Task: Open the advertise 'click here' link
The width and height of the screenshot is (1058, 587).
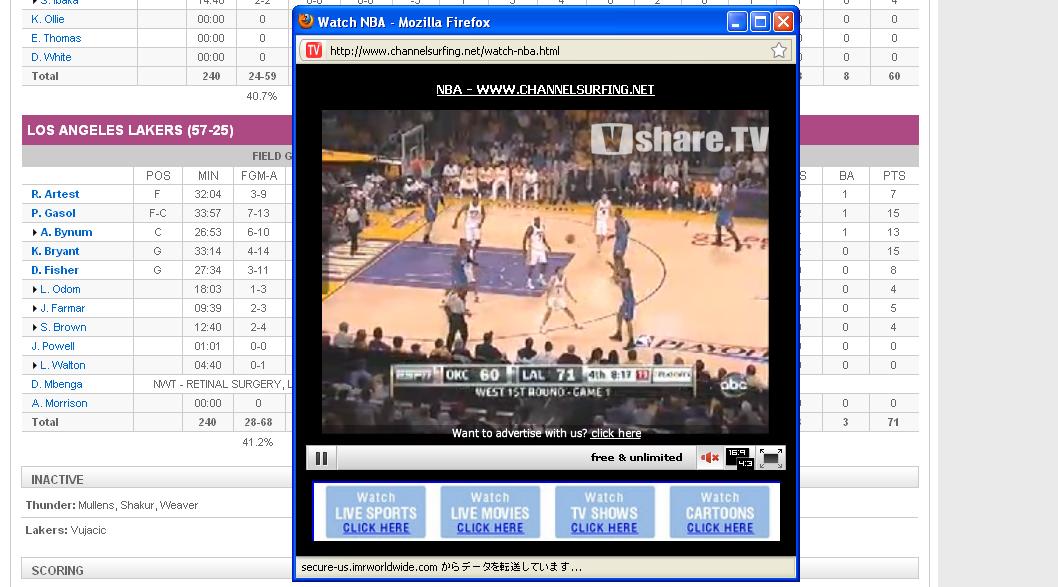Action: (x=616, y=433)
